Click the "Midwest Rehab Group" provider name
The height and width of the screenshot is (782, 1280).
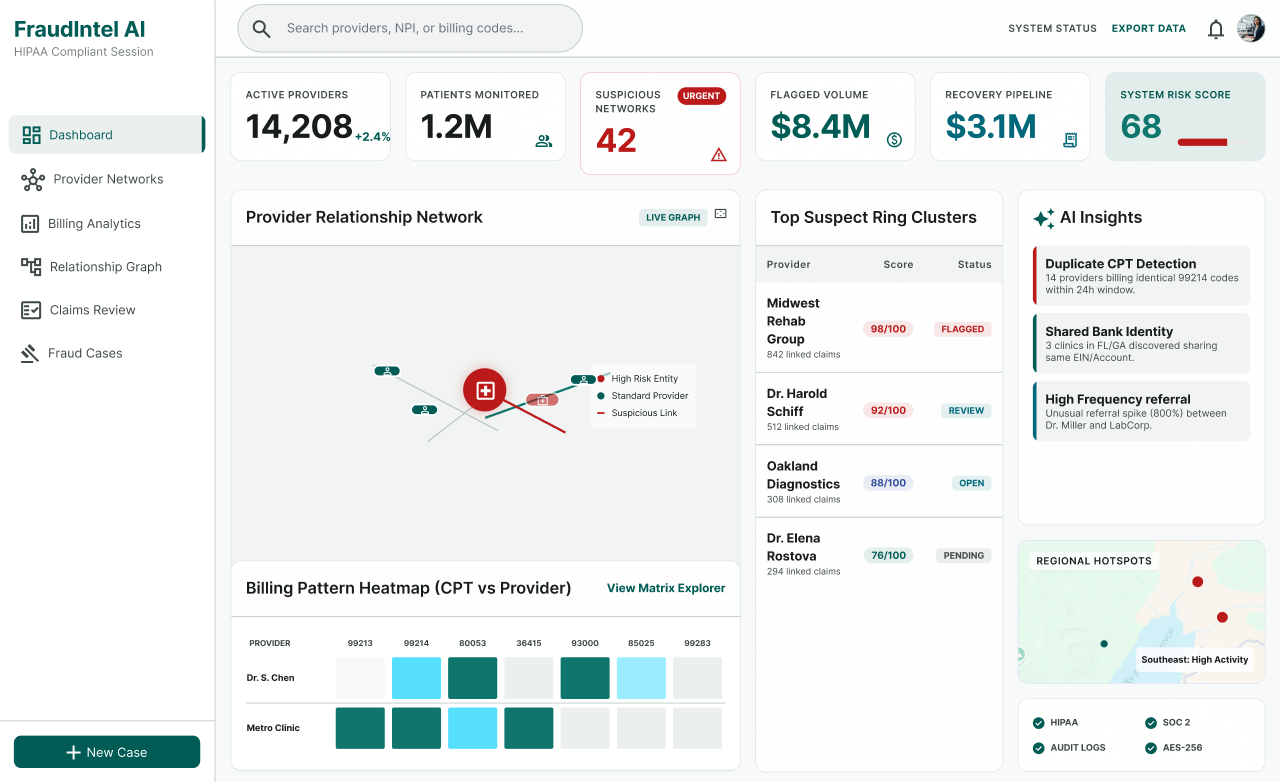pyautogui.click(x=793, y=321)
